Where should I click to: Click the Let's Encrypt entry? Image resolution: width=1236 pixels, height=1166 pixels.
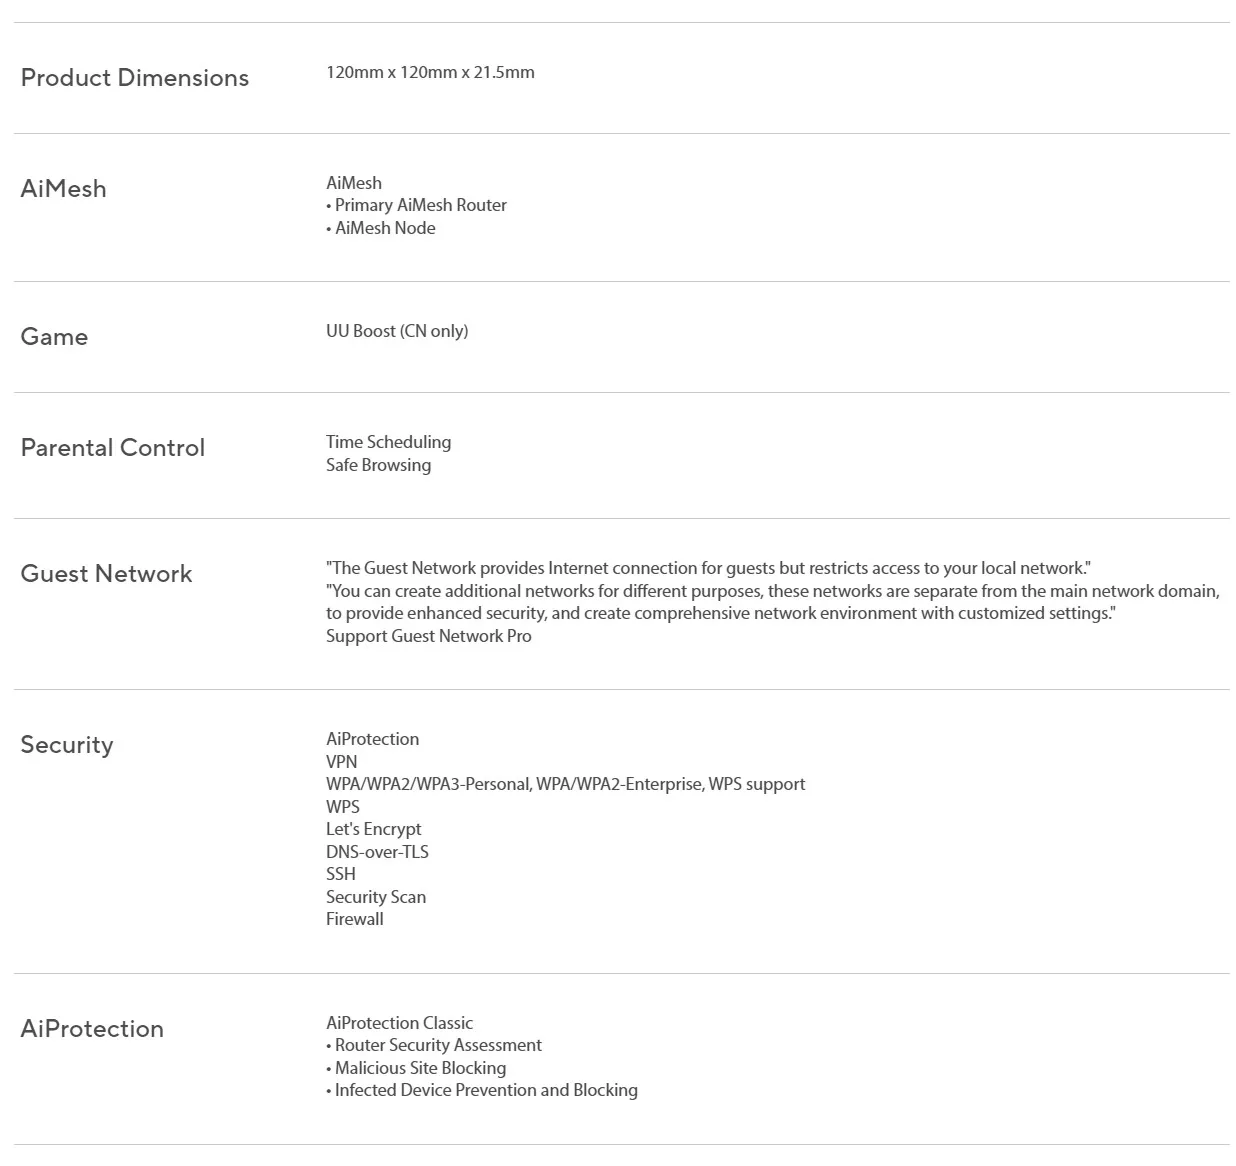pos(374,829)
